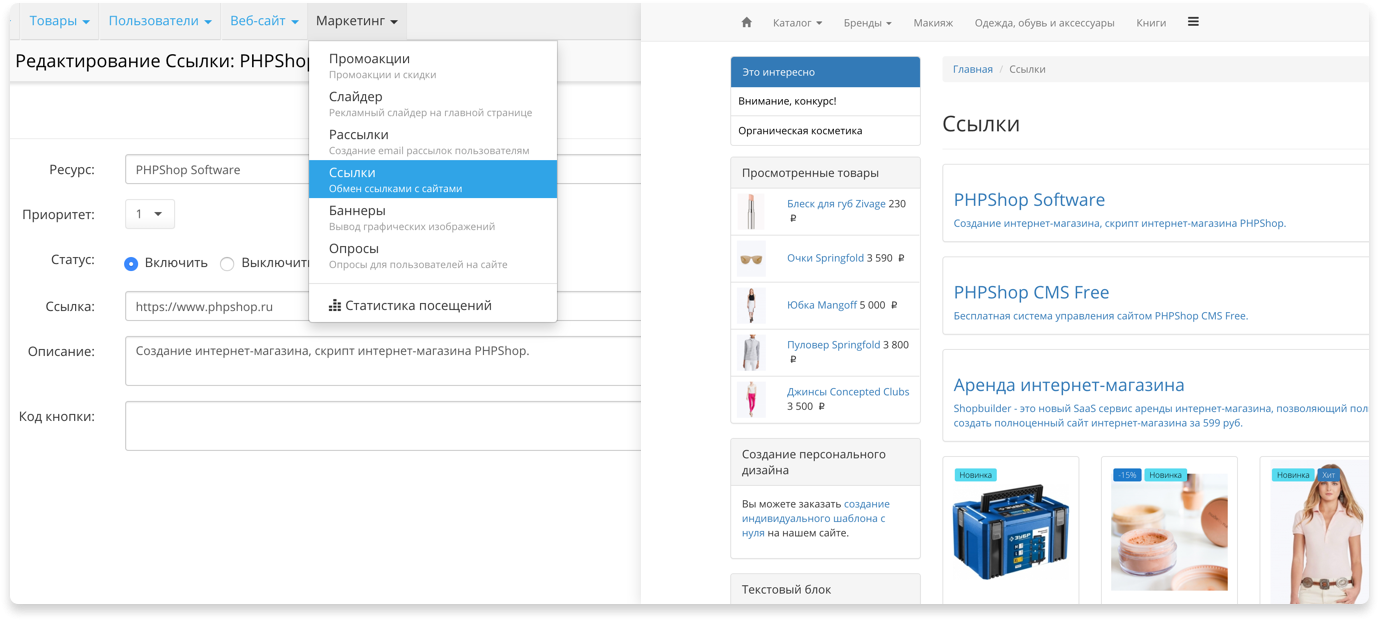Choose Рассылки from the Маркетинг menu
Viewport: 1379px width, 621px height.
click(x=433, y=141)
